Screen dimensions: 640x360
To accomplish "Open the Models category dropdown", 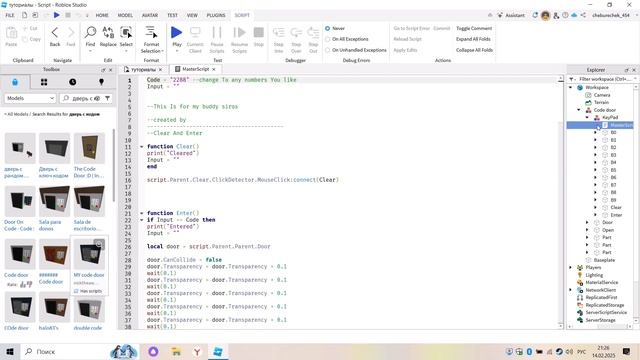I will point(30,98).
